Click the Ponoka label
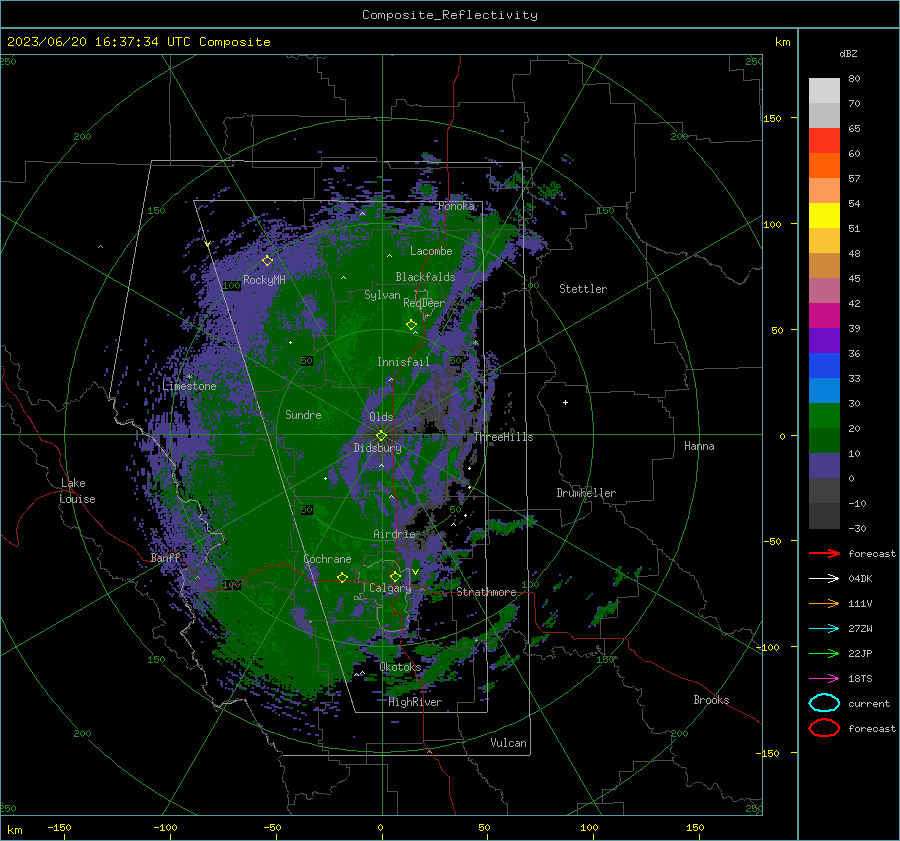Screen dimensions: 900x841 (x=456, y=206)
